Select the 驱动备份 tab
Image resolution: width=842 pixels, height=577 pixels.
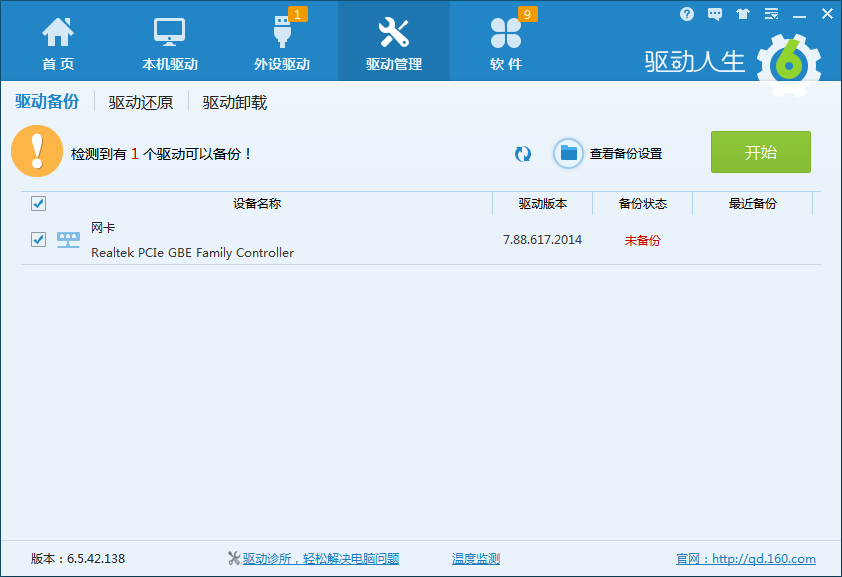coord(47,102)
